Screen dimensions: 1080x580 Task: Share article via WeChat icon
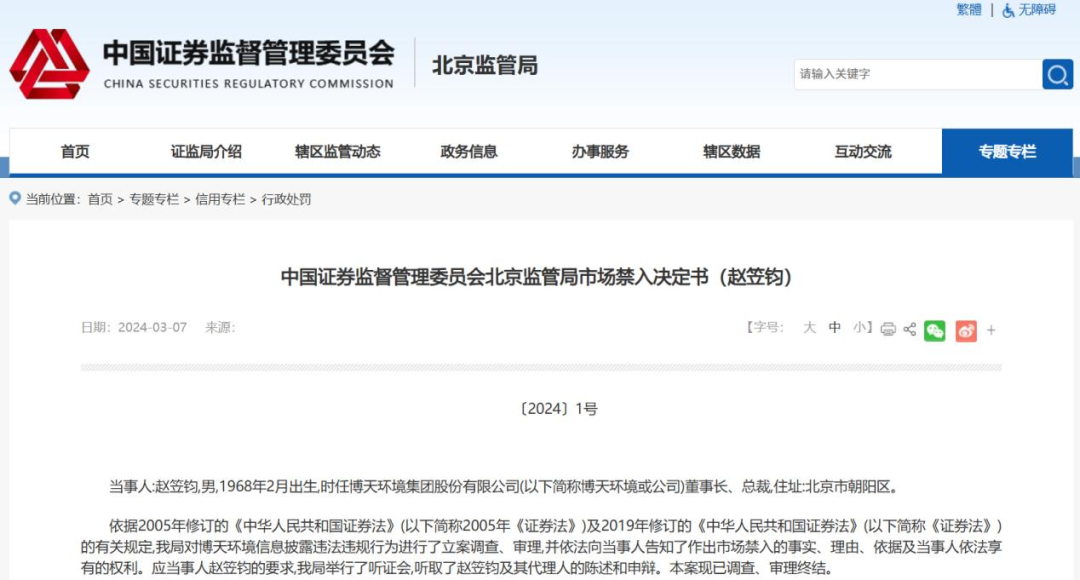935,331
